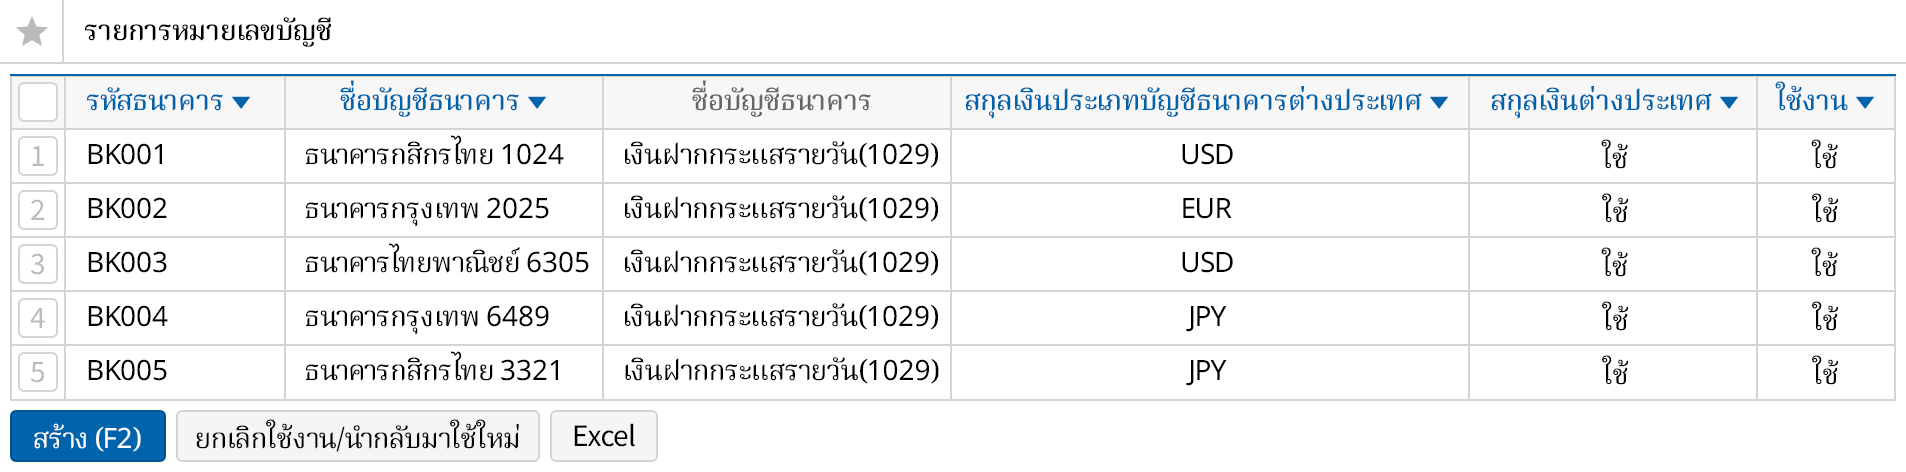Click bank code BK002 cell
1906x472 pixels.
[127, 209]
